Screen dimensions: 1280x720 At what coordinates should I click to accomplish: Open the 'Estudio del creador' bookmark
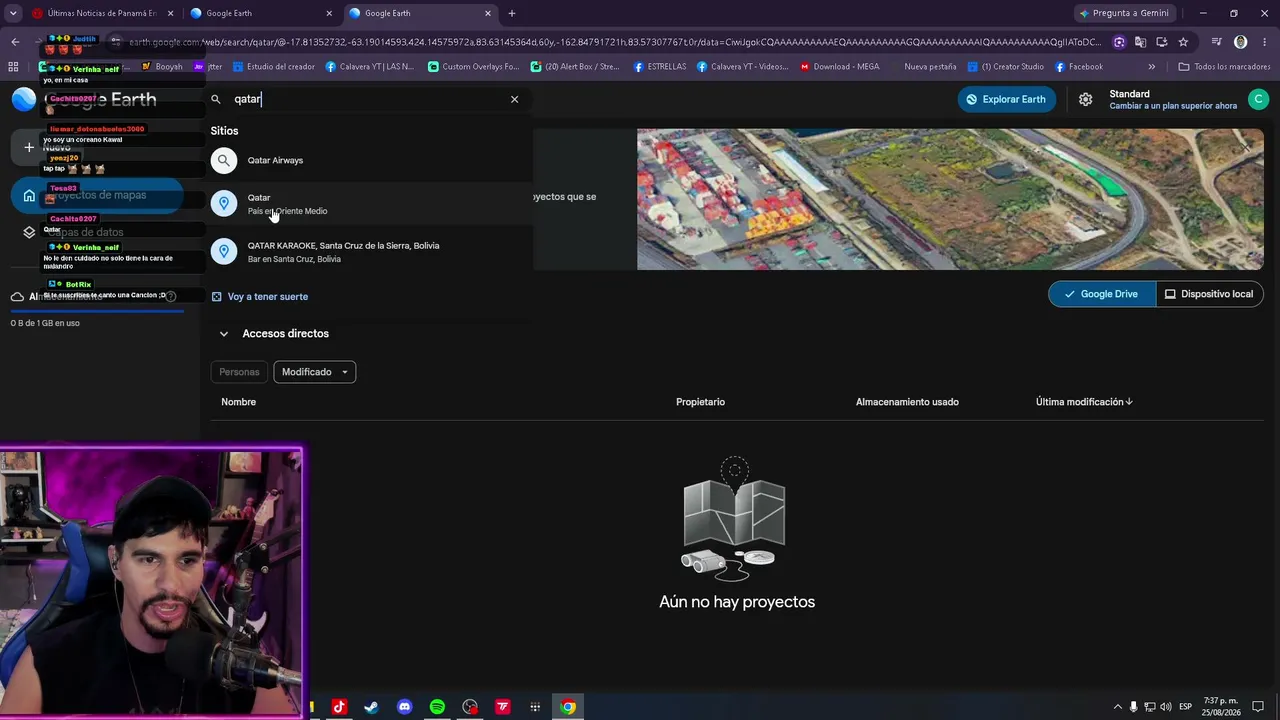pyautogui.click(x=274, y=67)
